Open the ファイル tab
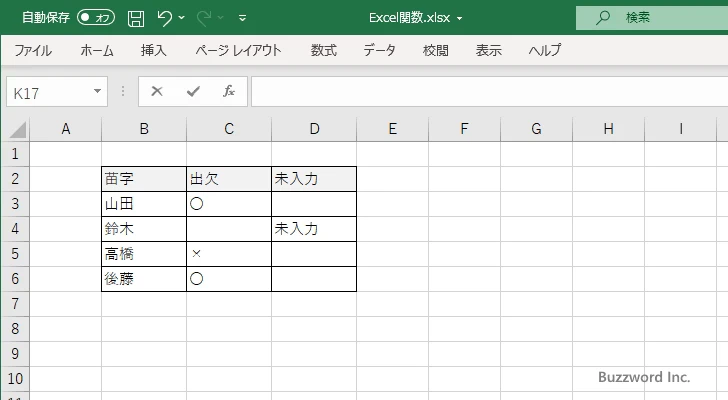Screen dimensions: 728x400 click(33, 50)
